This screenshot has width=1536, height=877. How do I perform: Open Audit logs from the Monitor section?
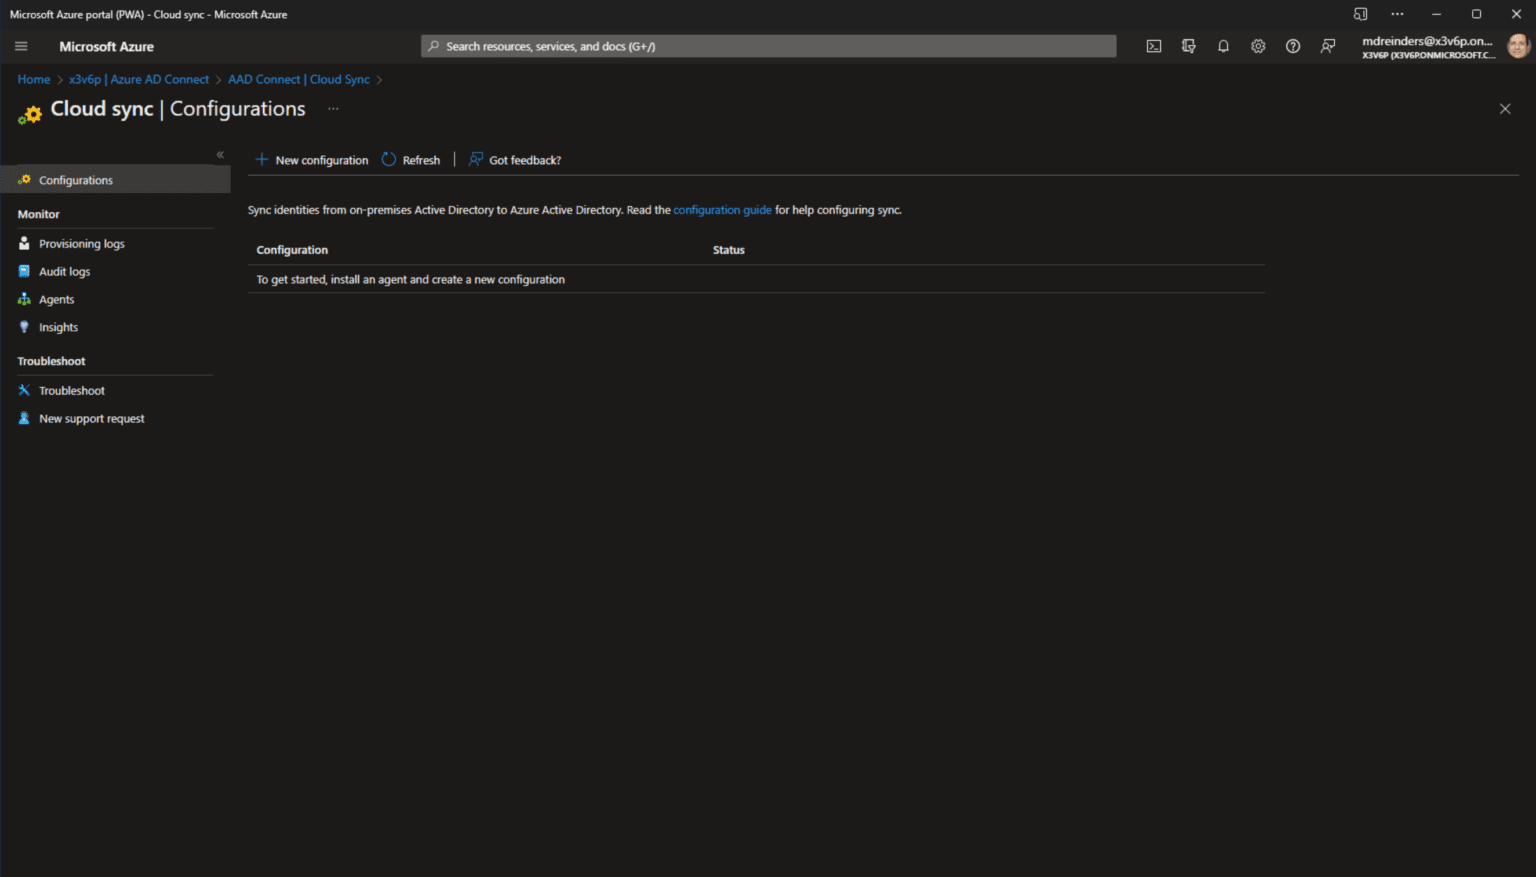(64, 271)
